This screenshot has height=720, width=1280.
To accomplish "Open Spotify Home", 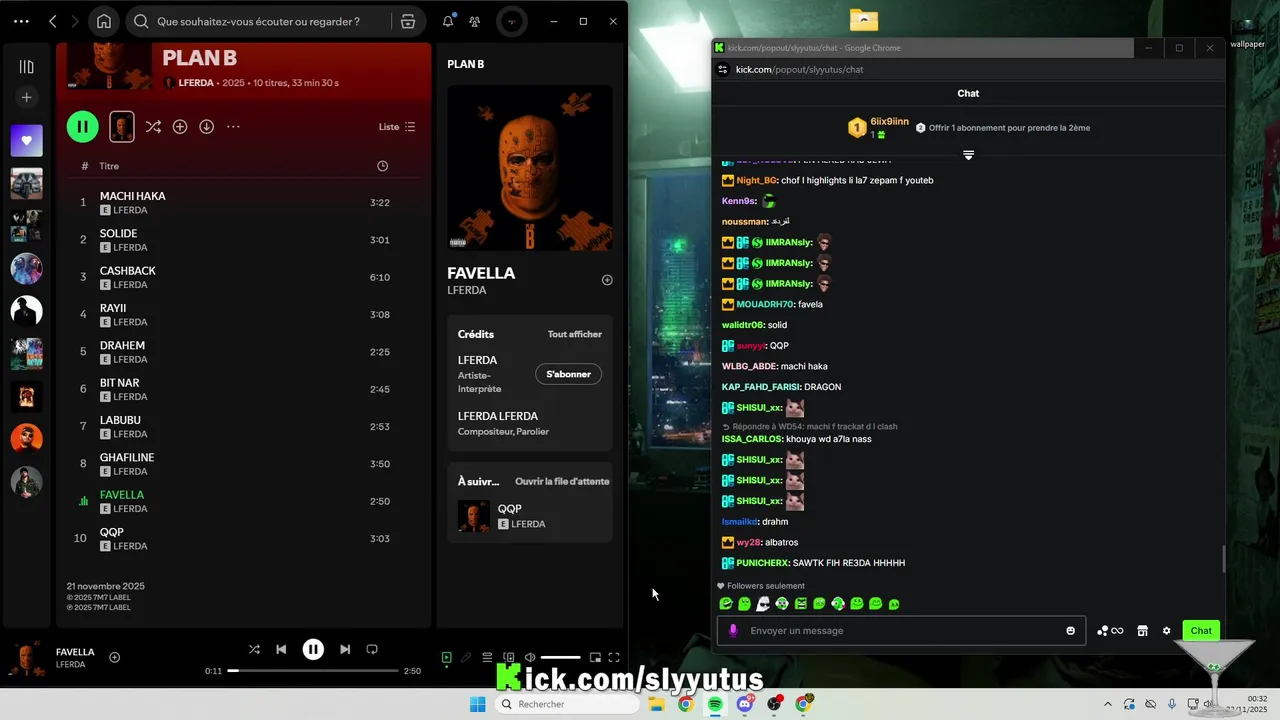I will pyautogui.click(x=104, y=21).
